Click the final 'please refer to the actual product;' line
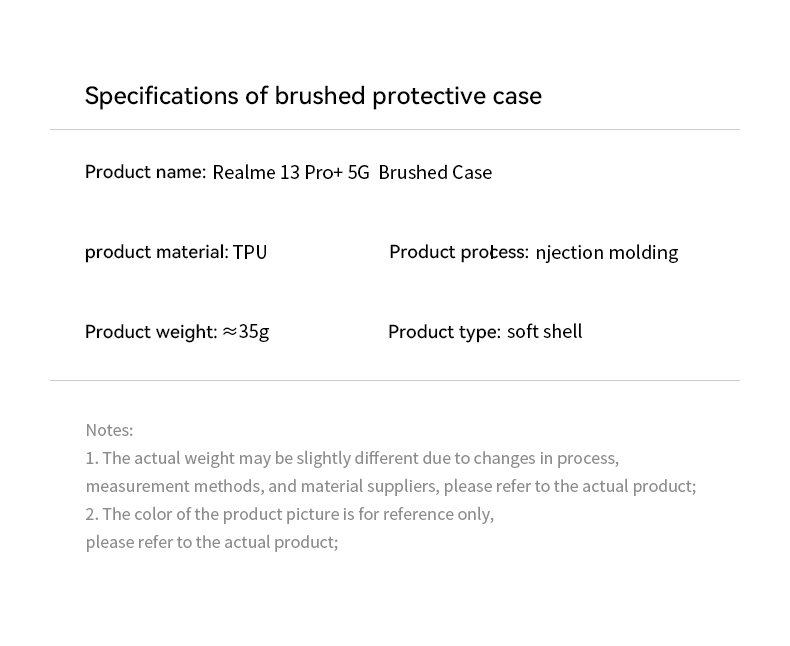The height and width of the screenshot is (646, 790). [212, 543]
